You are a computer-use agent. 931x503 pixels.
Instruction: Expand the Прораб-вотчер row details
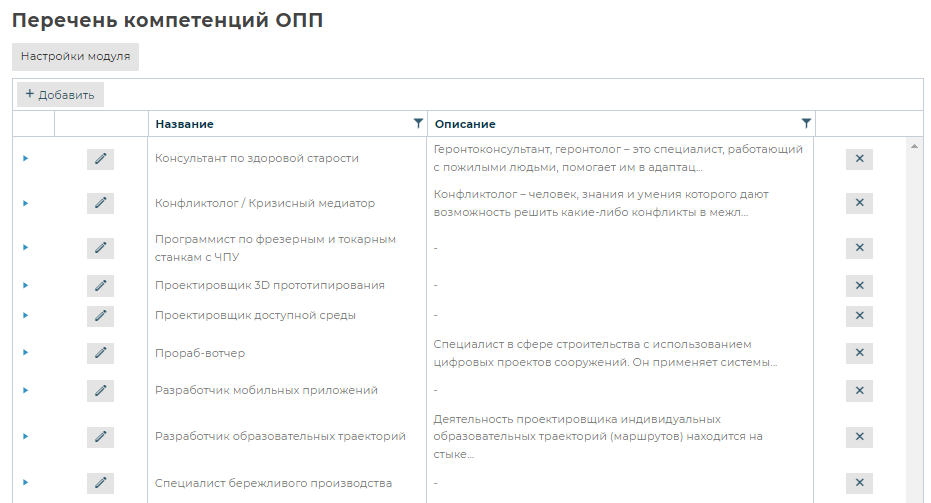tap(25, 352)
